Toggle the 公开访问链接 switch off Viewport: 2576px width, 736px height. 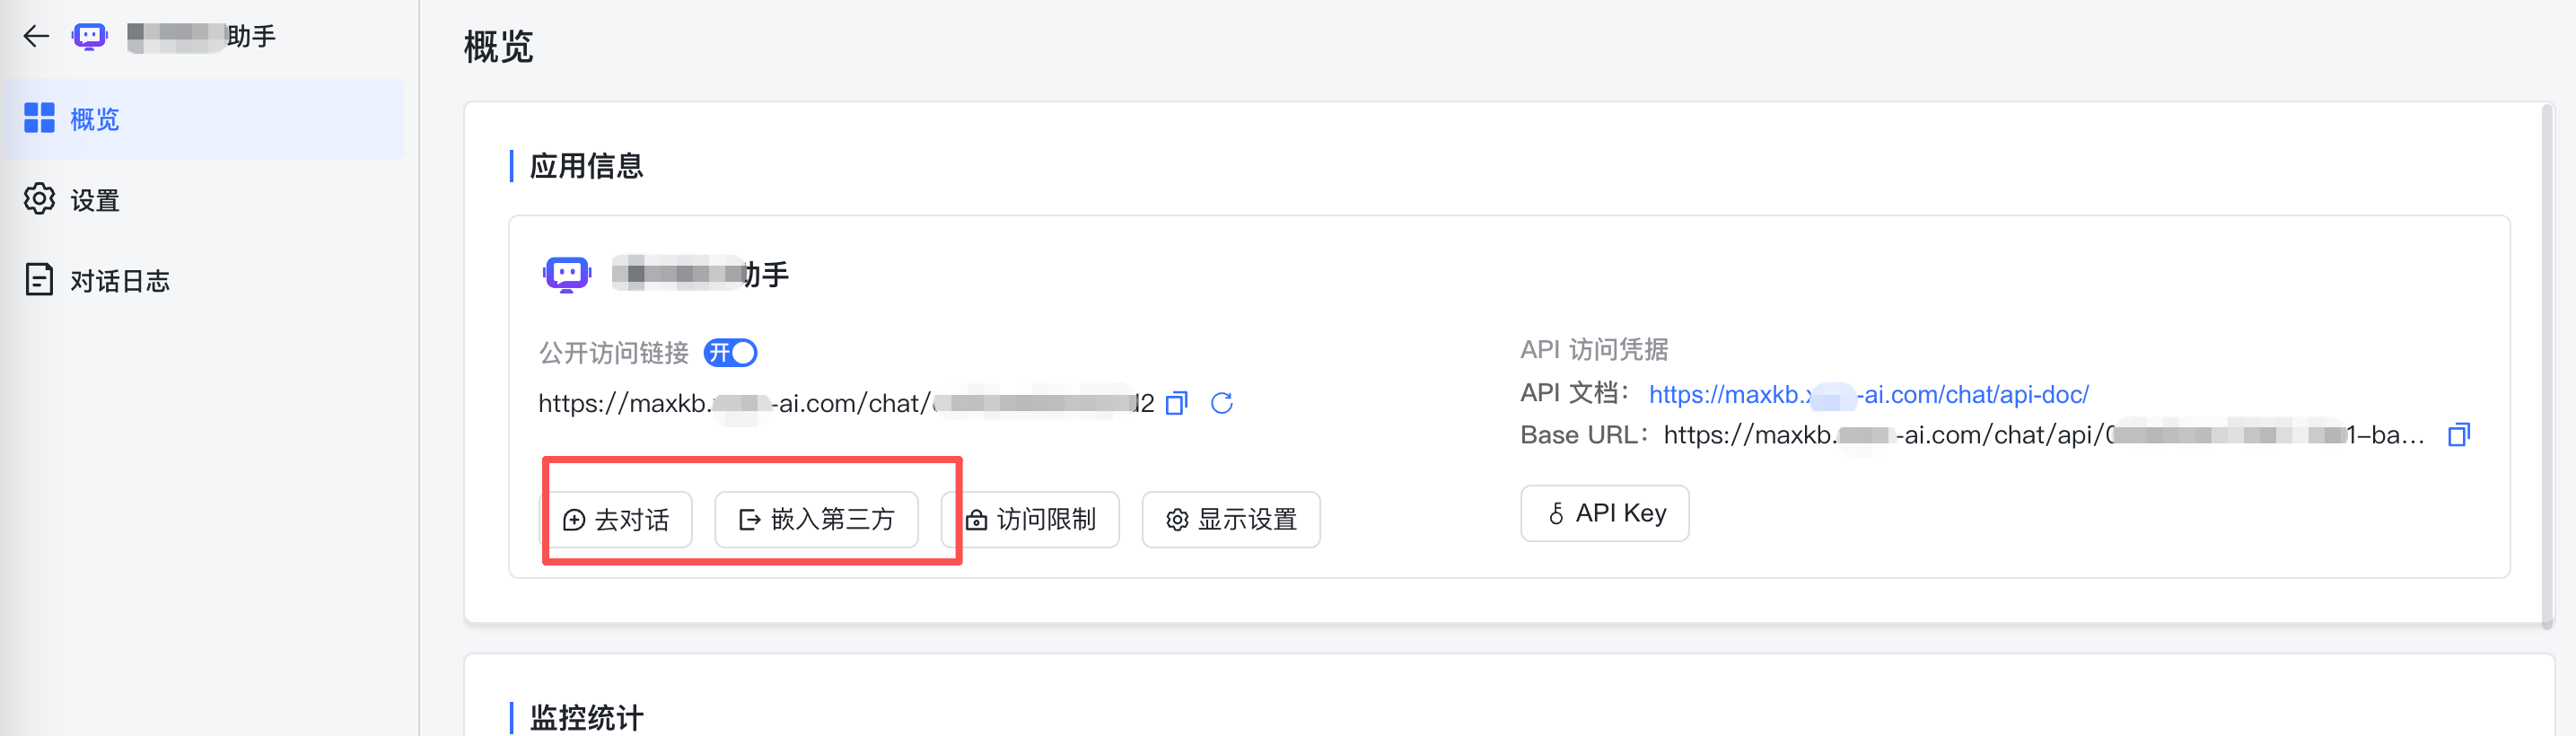click(730, 353)
